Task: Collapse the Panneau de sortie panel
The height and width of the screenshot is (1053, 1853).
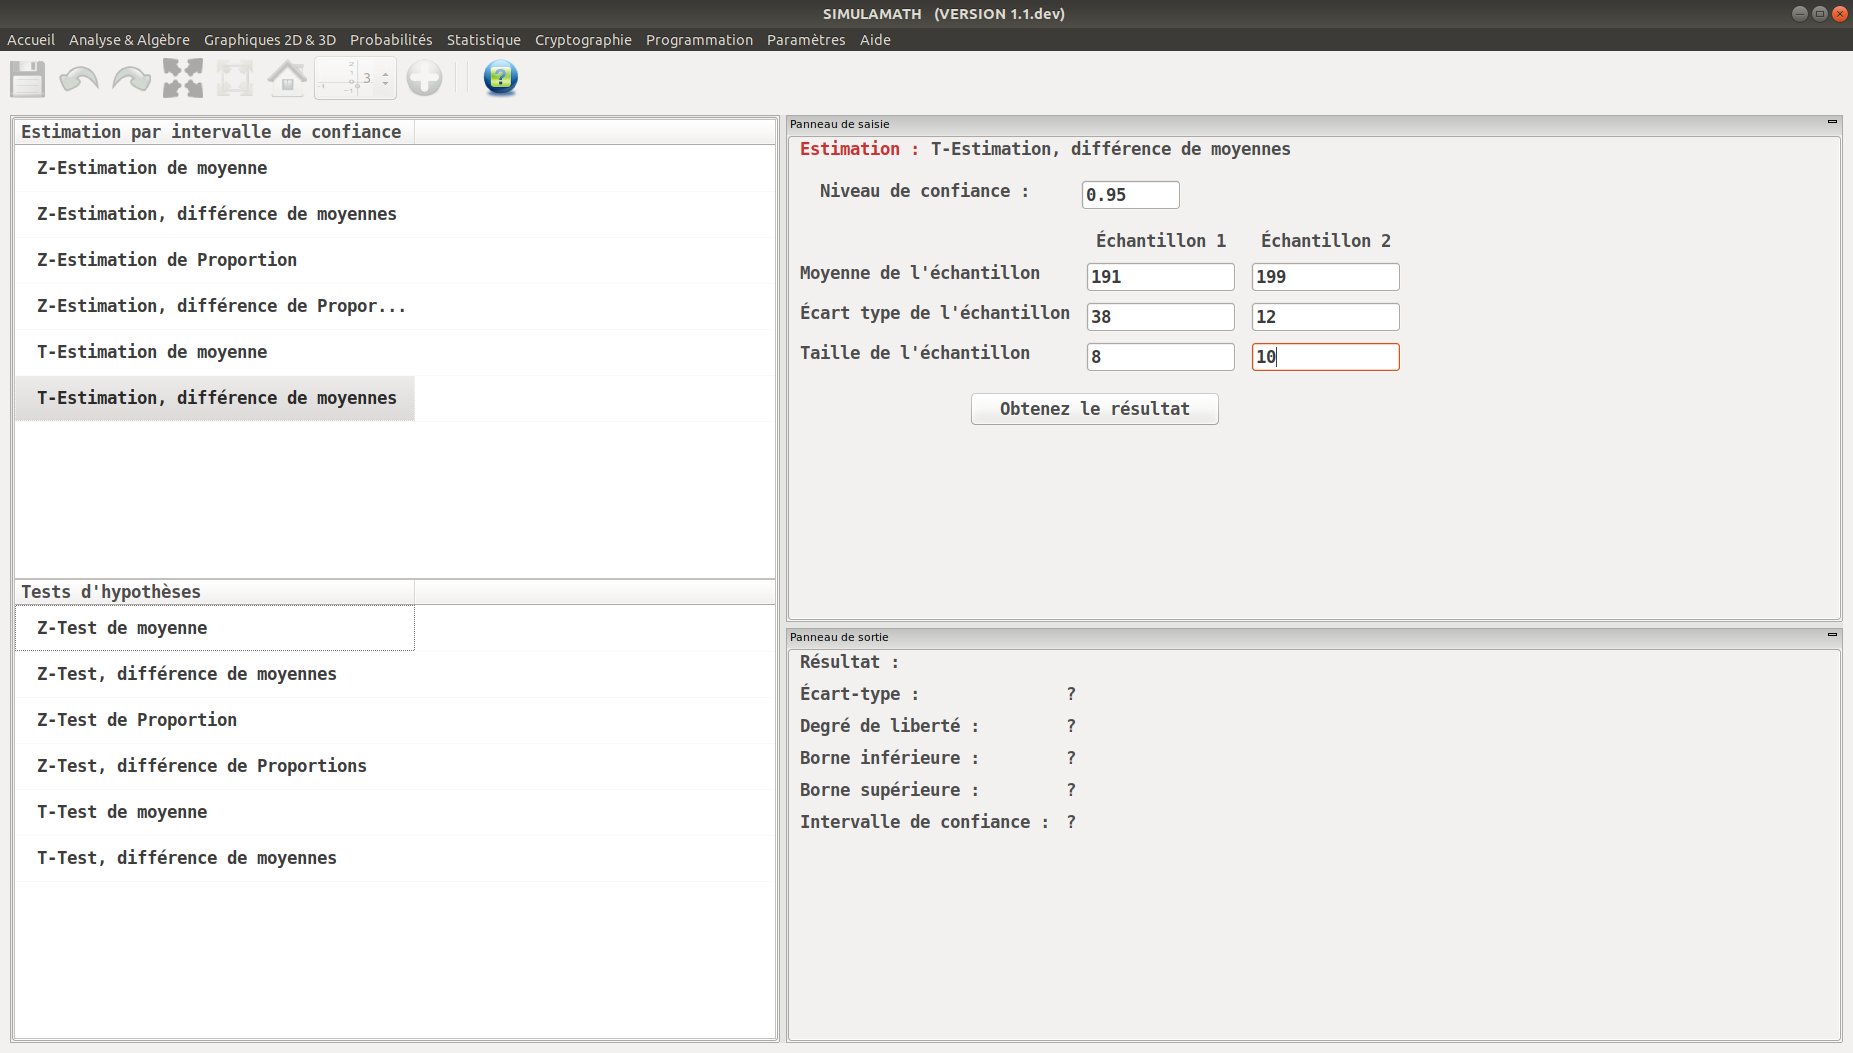Action: [1832, 636]
